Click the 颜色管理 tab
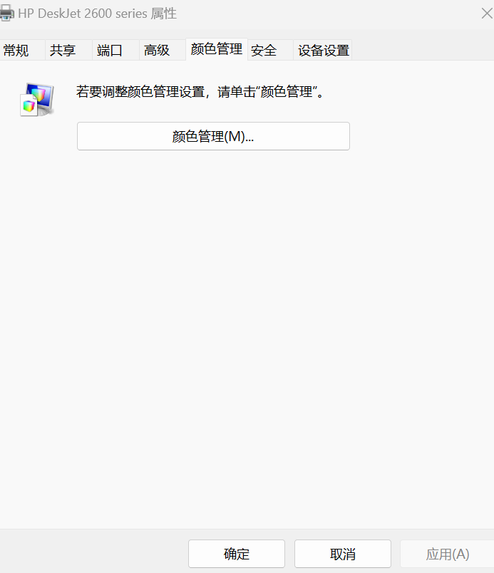Image resolution: width=494 pixels, height=573 pixels. (x=216, y=49)
